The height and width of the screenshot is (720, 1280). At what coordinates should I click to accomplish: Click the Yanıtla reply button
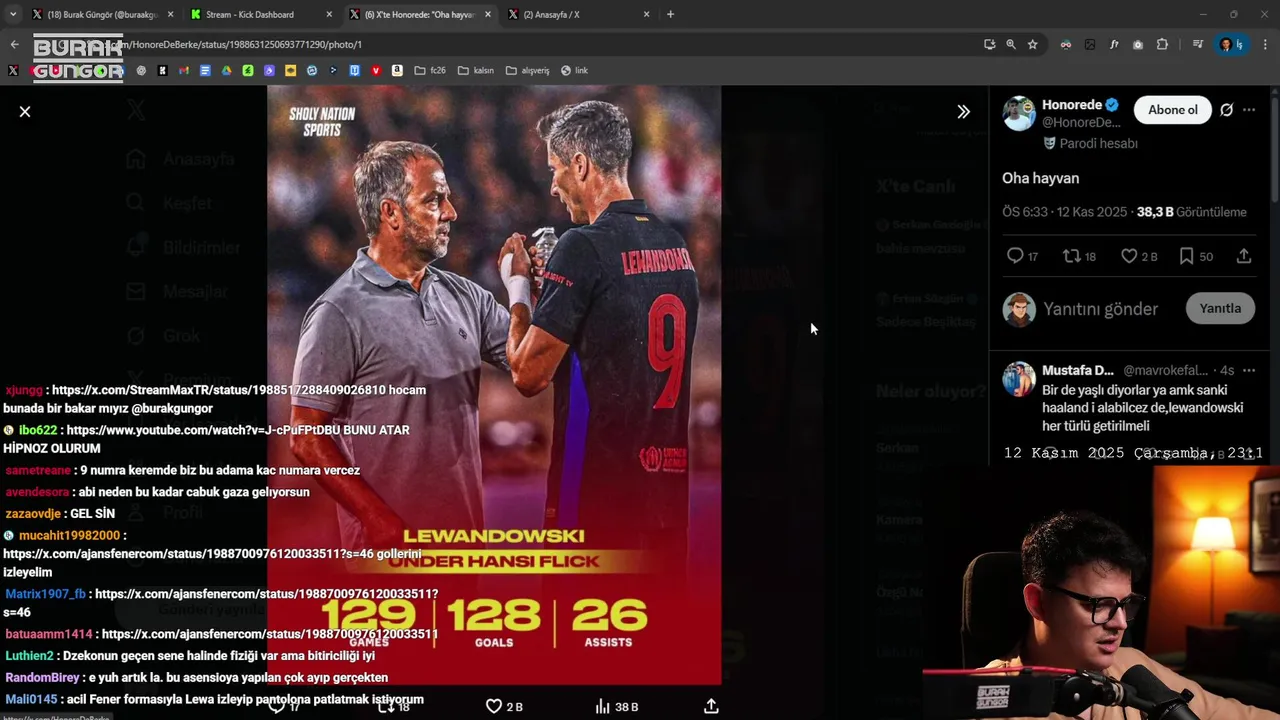(1220, 308)
